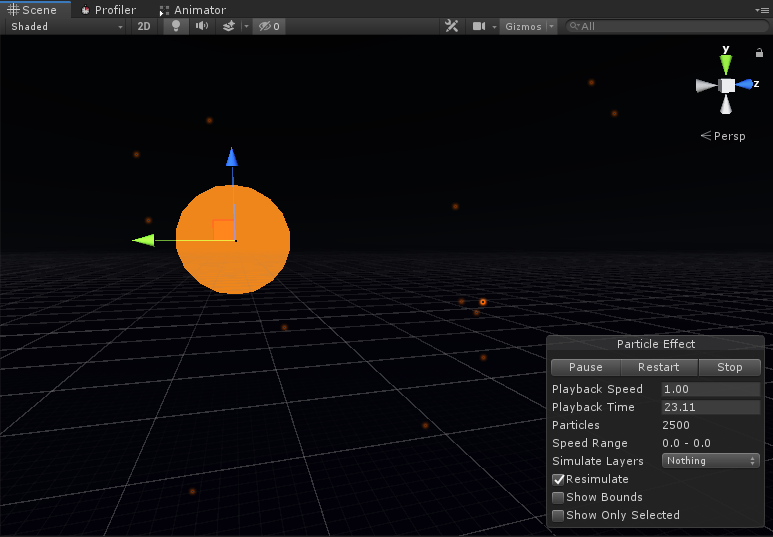Toggle scene effects image icon
Viewport: 773px width, 537px height.
coord(229,26)
